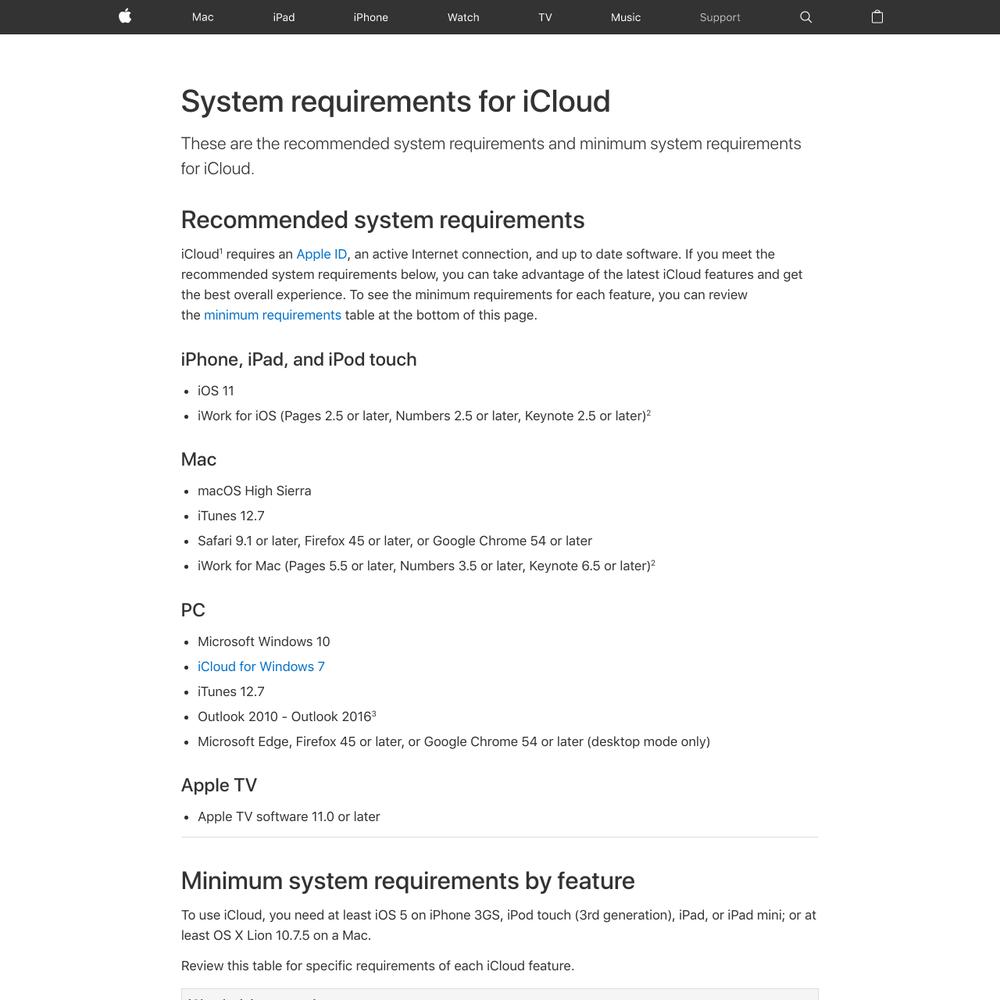Image resolution: width=1000 pixels, height=1000 pixels.
Task: Click the Mac section heading above macOS High Sierra
Action: point(199,460)
